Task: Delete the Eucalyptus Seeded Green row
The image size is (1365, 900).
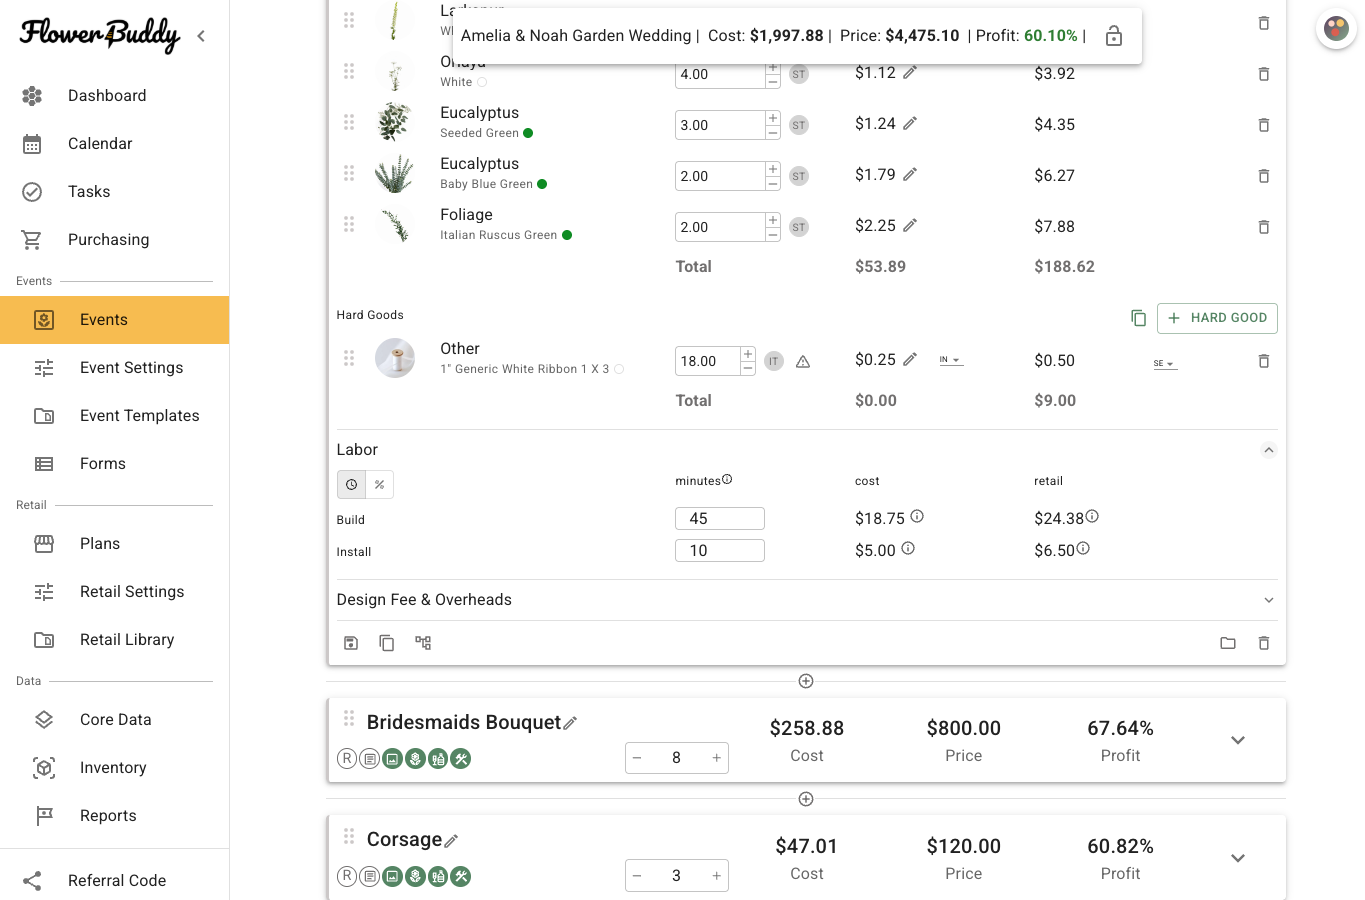Action: click(x=1264, y=125)
